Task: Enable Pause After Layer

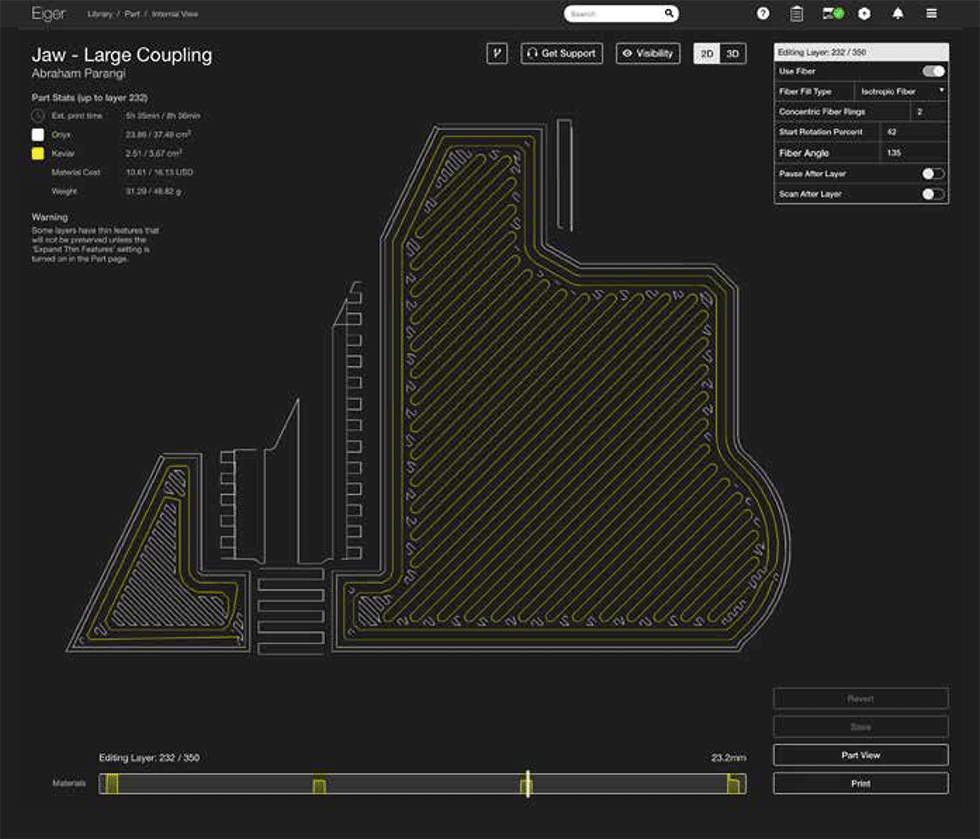Action: [934, 173]
